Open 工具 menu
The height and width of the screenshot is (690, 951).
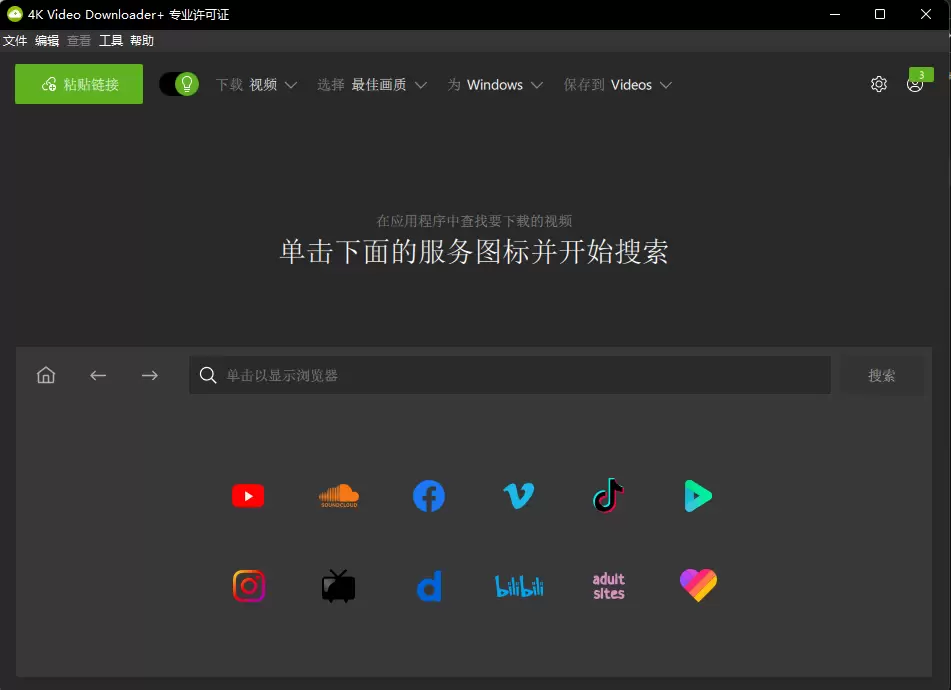tap(111, 41)
